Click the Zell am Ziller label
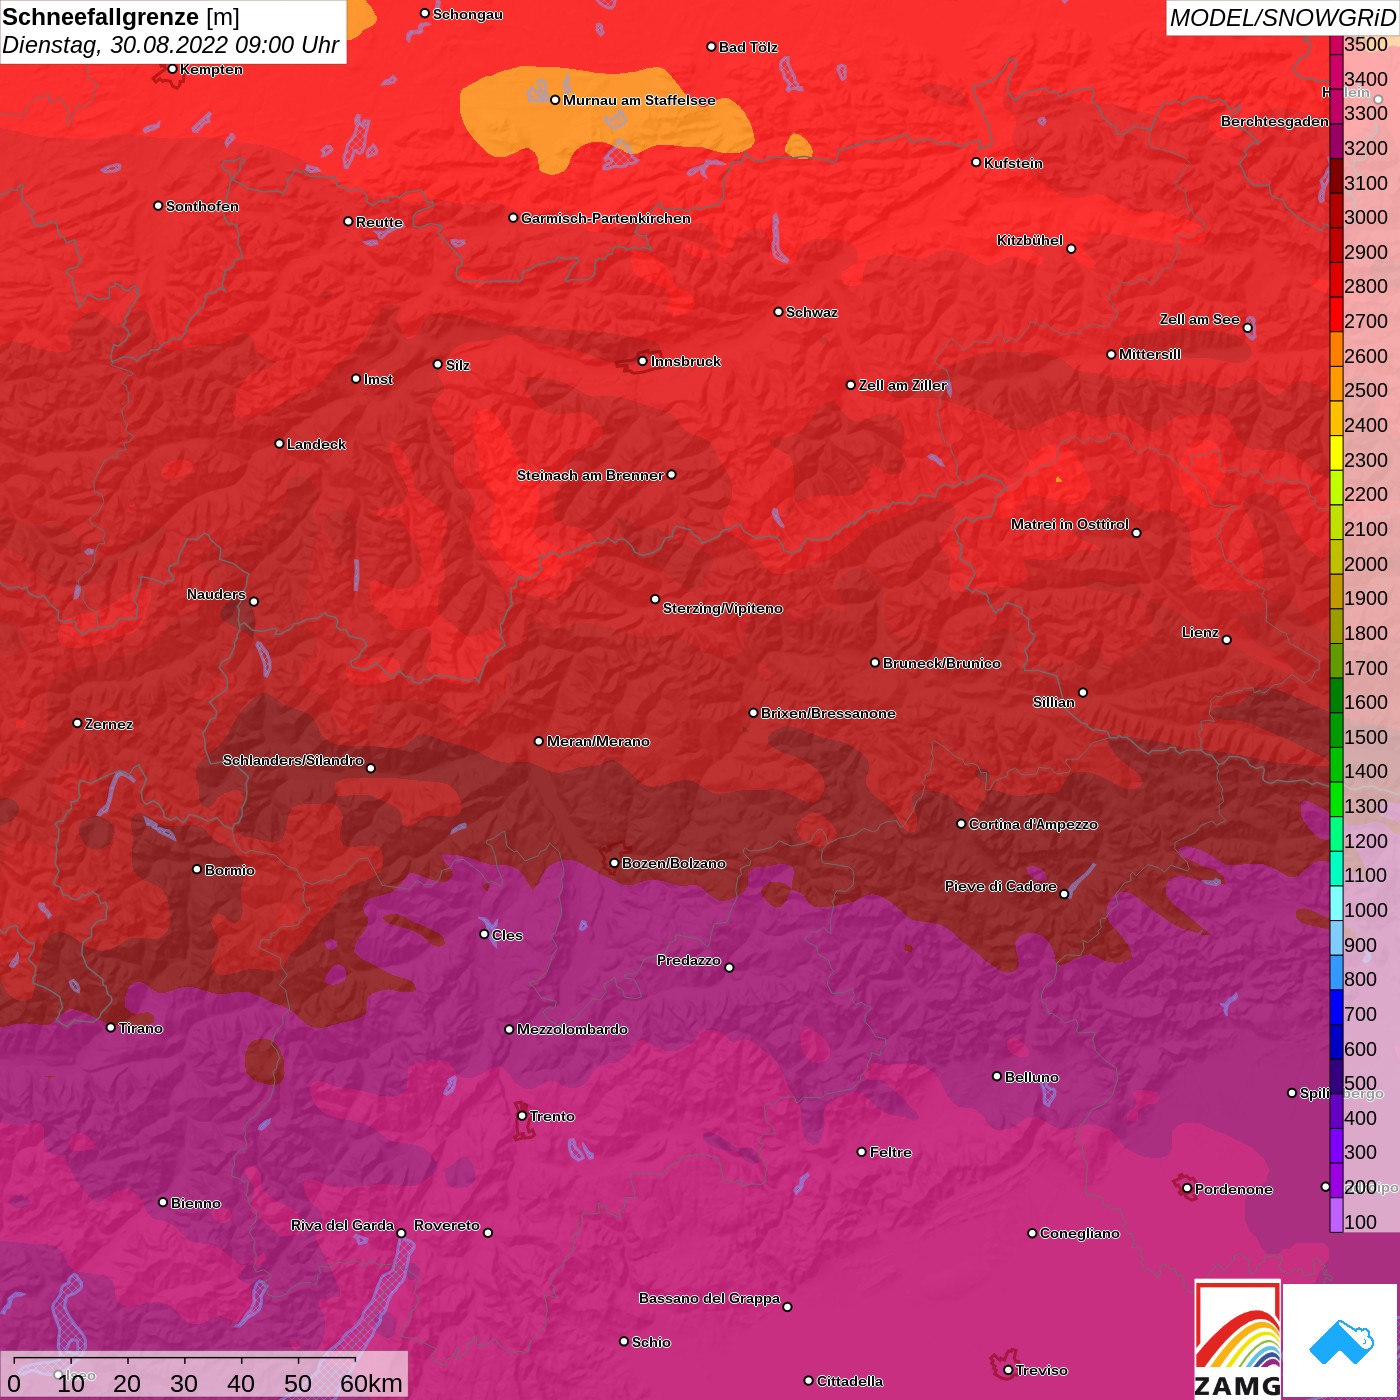 pos(903,385)
